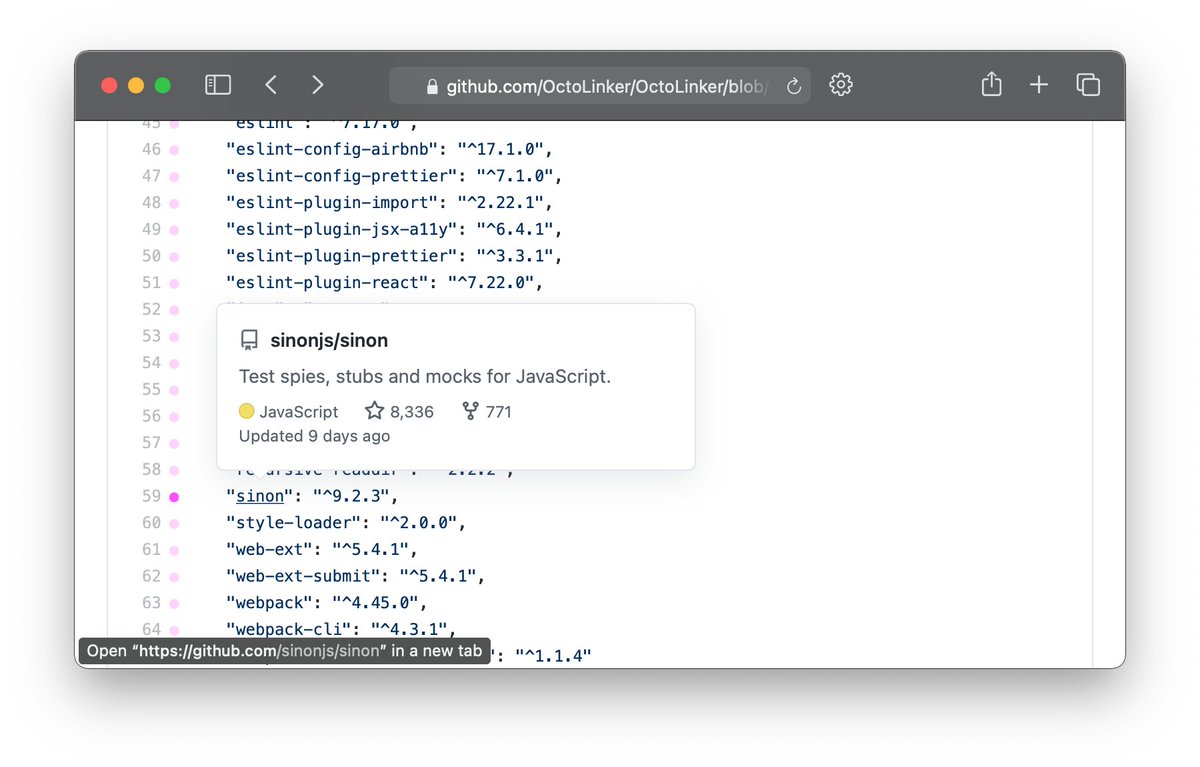Go forward with the right chevron
Image resolution: width=1200 pixels, height=767 pixels.
tap(317, 85)
